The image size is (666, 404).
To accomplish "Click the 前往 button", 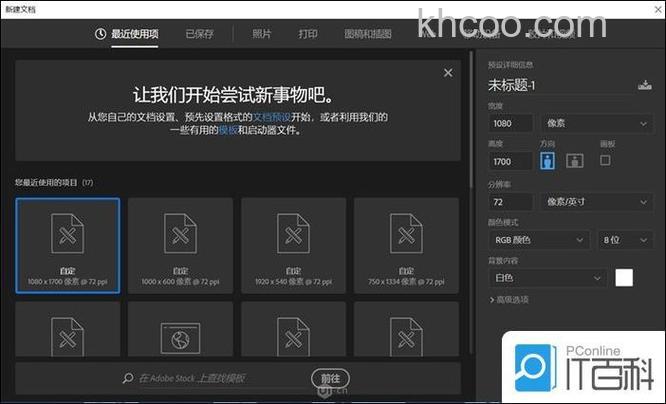I will click(x=330, y=378).
